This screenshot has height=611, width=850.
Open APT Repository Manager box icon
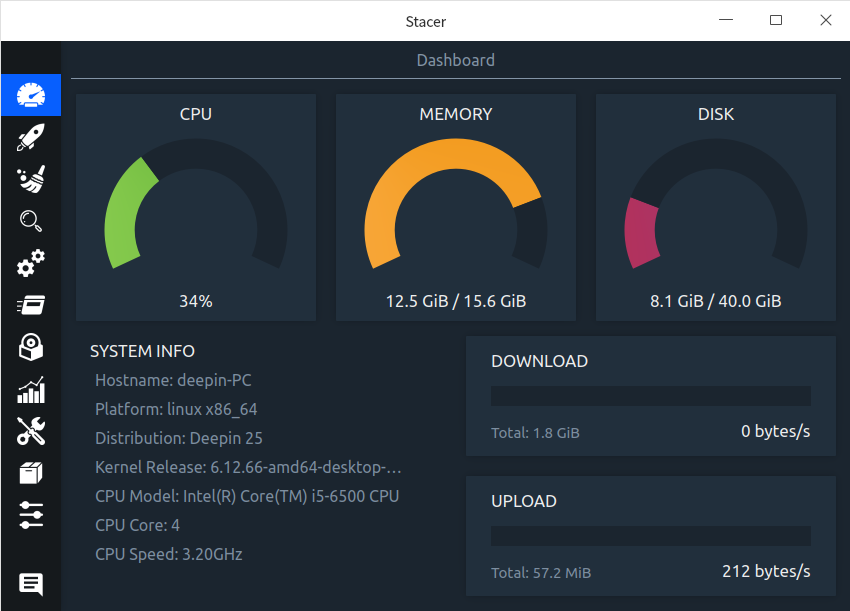pos(31,473)
